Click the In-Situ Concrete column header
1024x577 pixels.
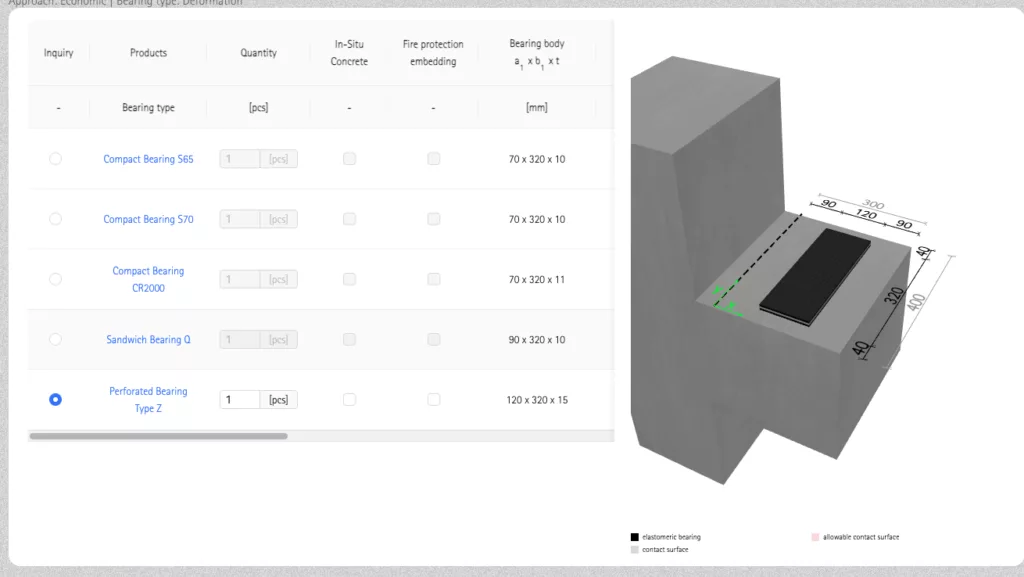pyautogui.click(x=349, y=53)
